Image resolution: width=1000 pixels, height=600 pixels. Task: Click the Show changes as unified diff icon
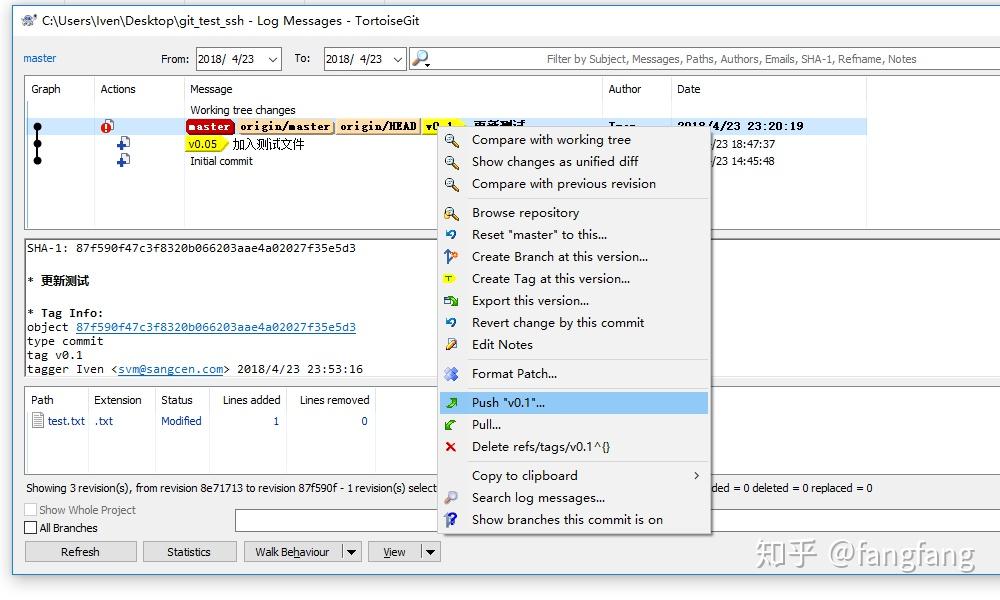[x=452, y=162]
